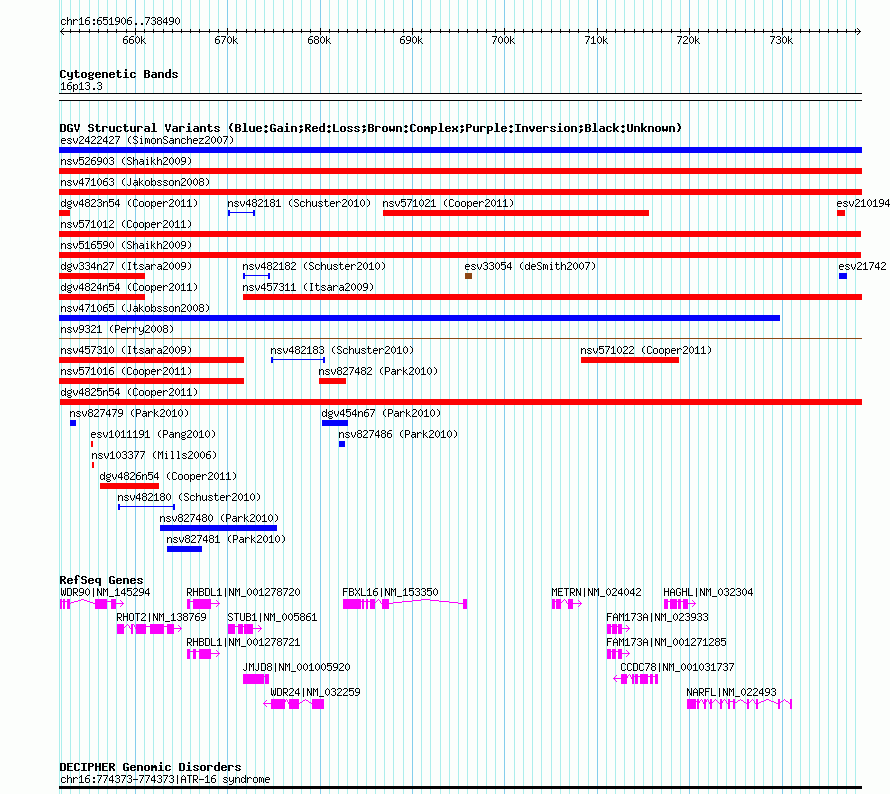Screen dimensions: 890x794
Task: Click HAGHL|NM_032304 gene label
Action: pos(708,592)
